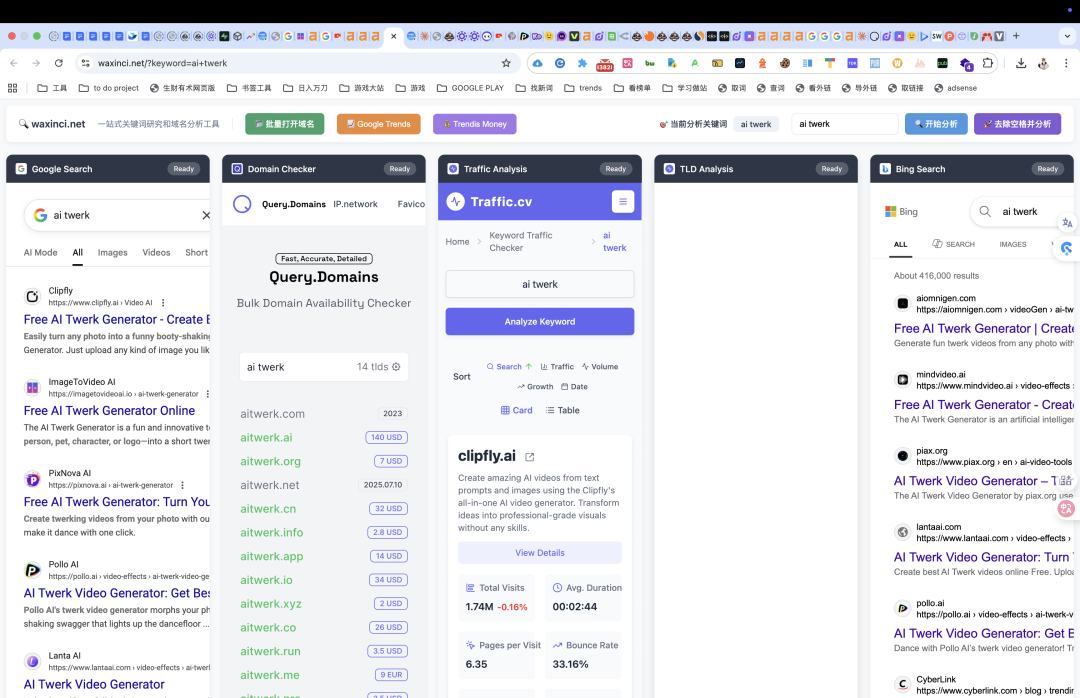Click the 批量打开域名 button
Screen dimensions: 1080x698
[x=285, y=124]
